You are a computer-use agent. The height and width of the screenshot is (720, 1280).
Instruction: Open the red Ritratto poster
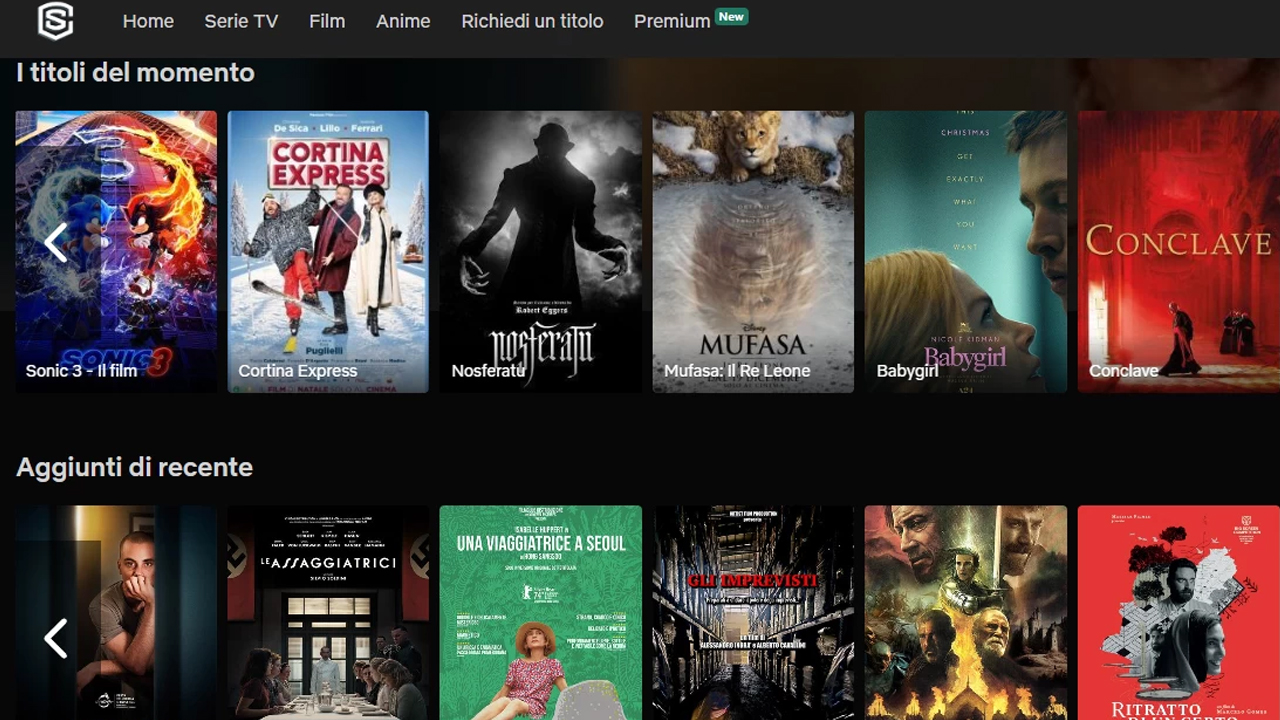[1179, 612]
